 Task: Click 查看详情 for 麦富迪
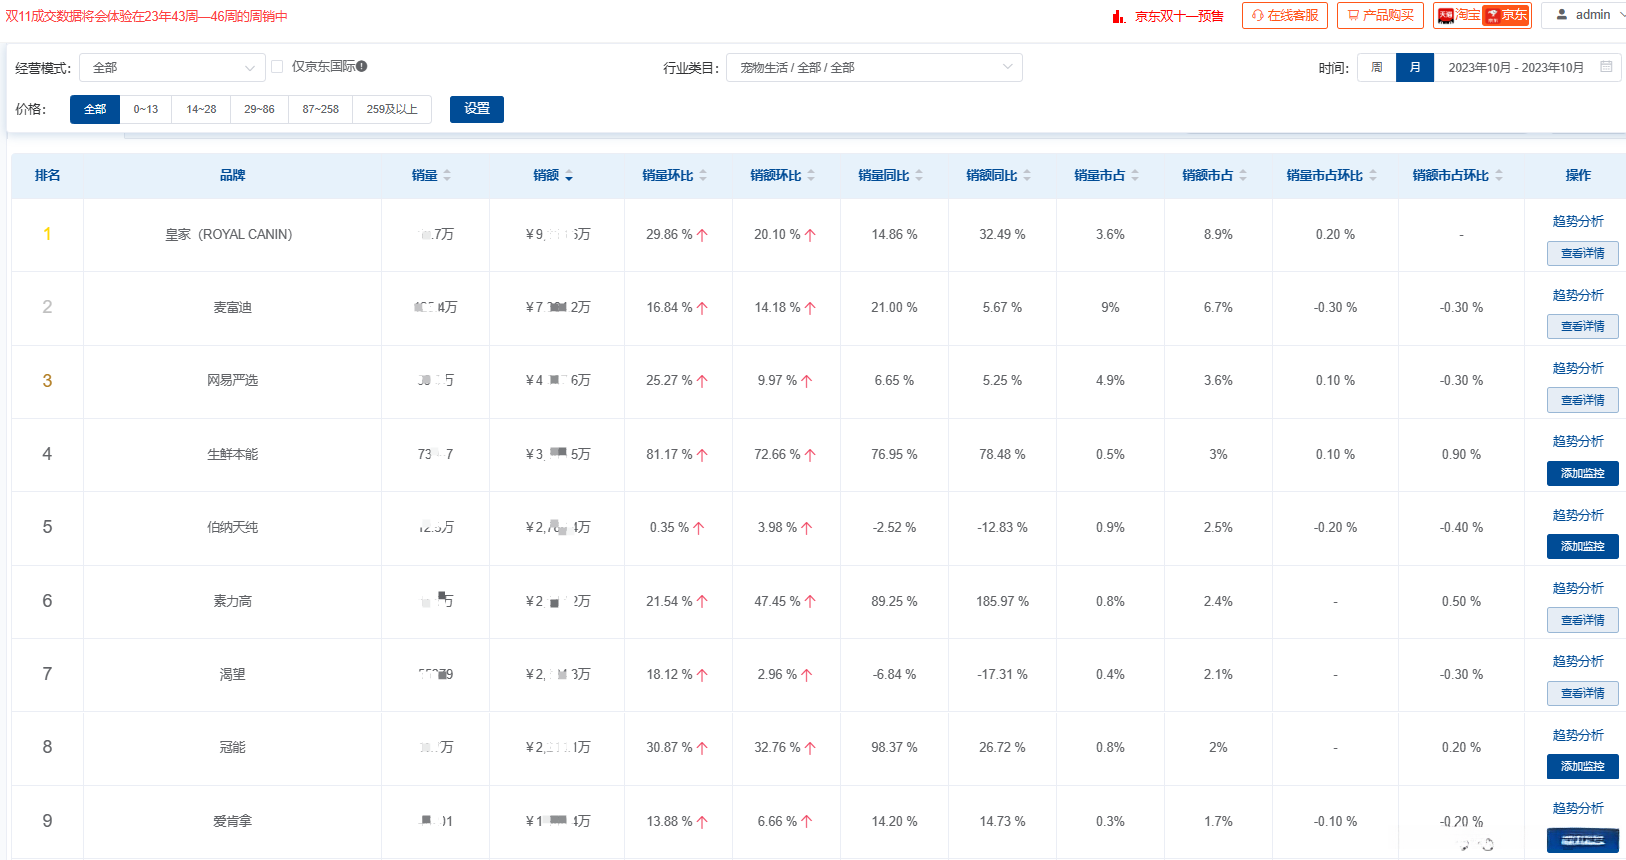[x=1583, y=327]
